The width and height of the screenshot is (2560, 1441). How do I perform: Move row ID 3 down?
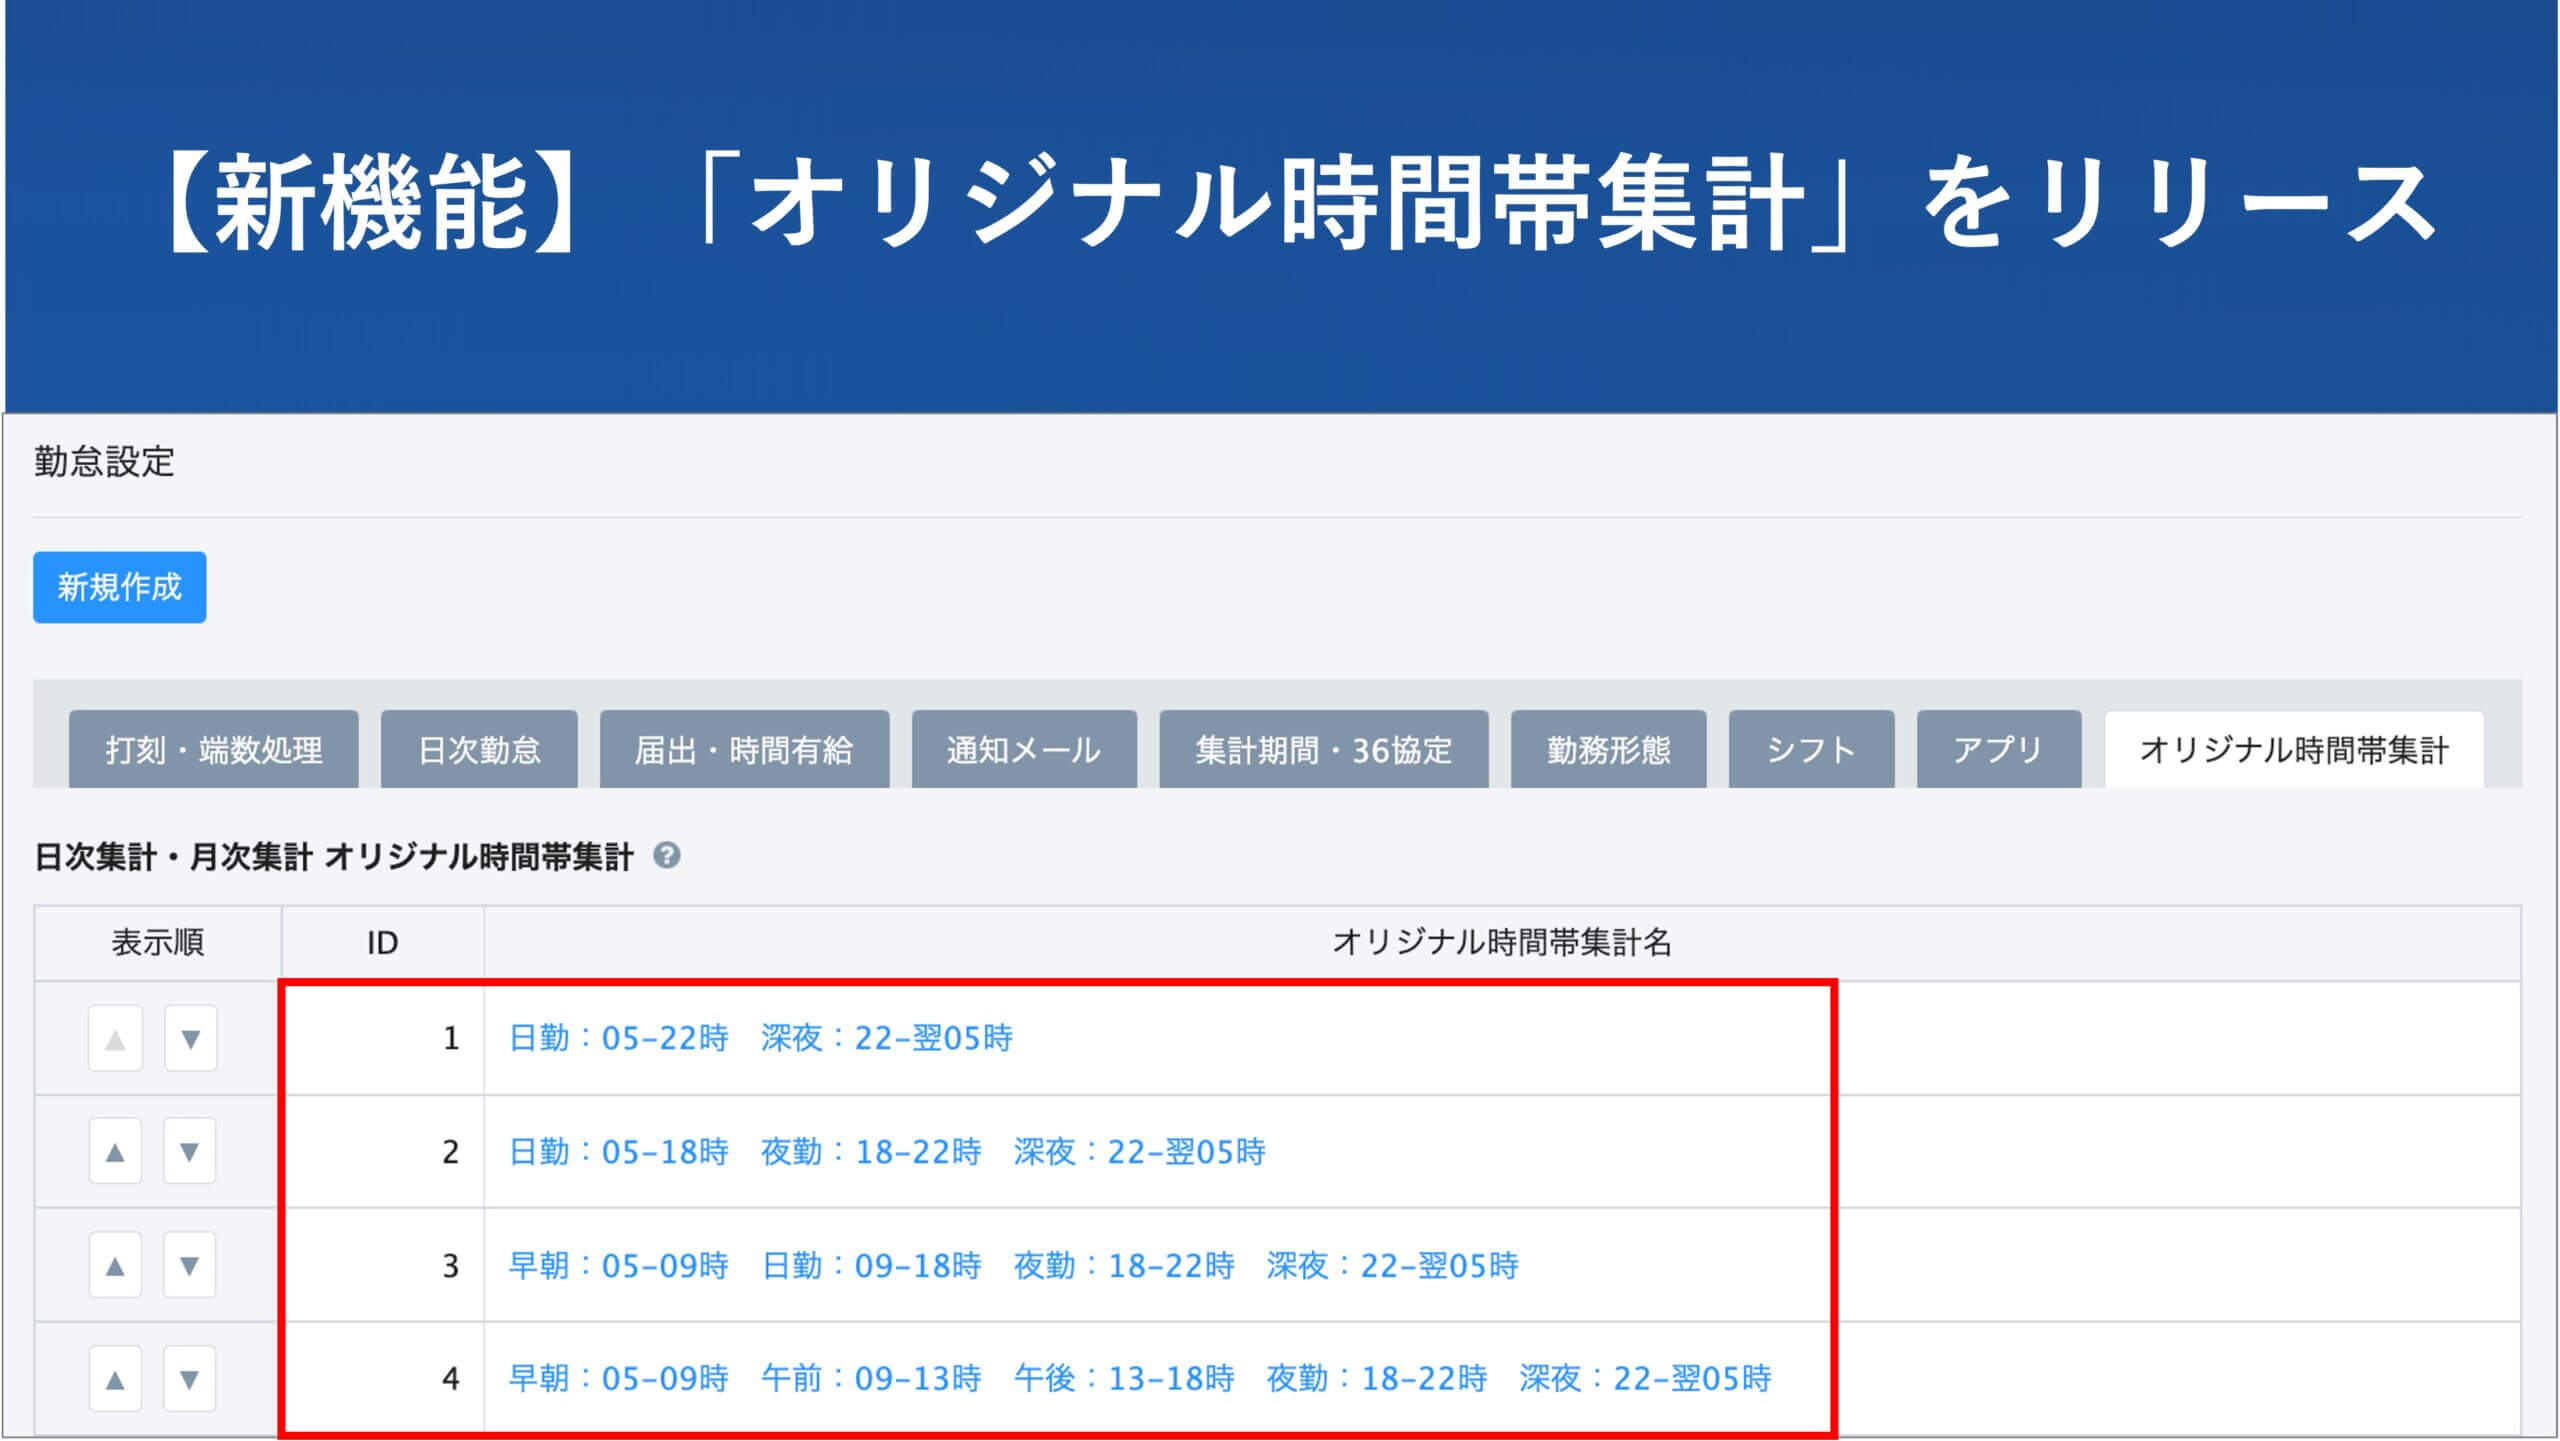pyautogui.click(x=190, y=1266)
